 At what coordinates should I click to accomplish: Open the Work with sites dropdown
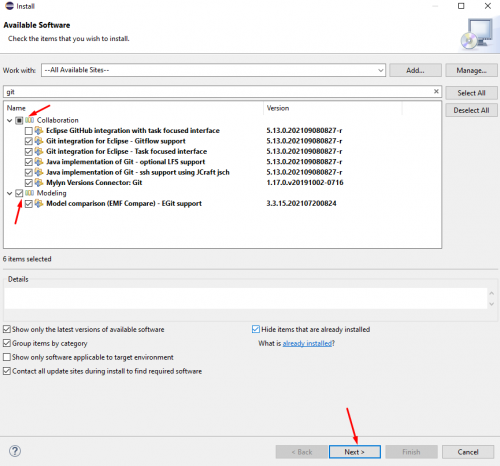click(380, 70)
